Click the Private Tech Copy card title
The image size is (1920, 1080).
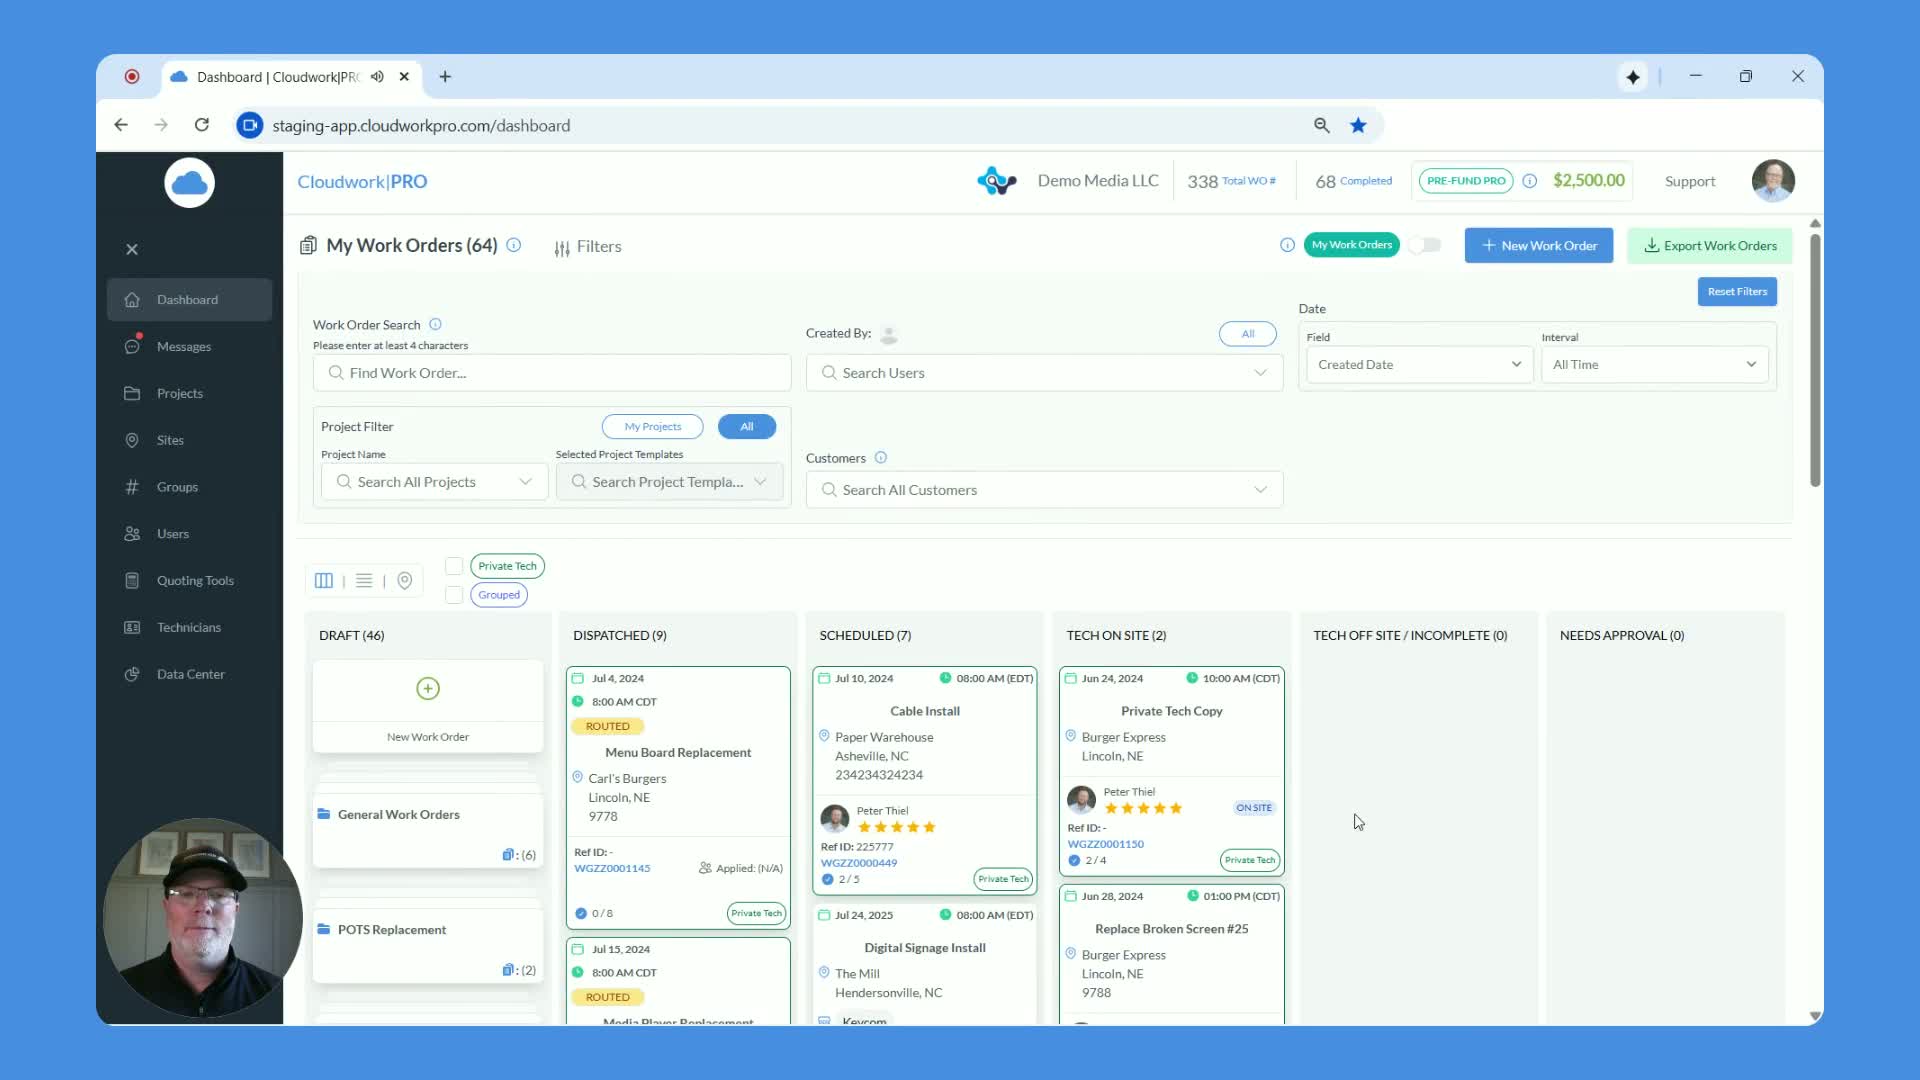(1172, 712)
